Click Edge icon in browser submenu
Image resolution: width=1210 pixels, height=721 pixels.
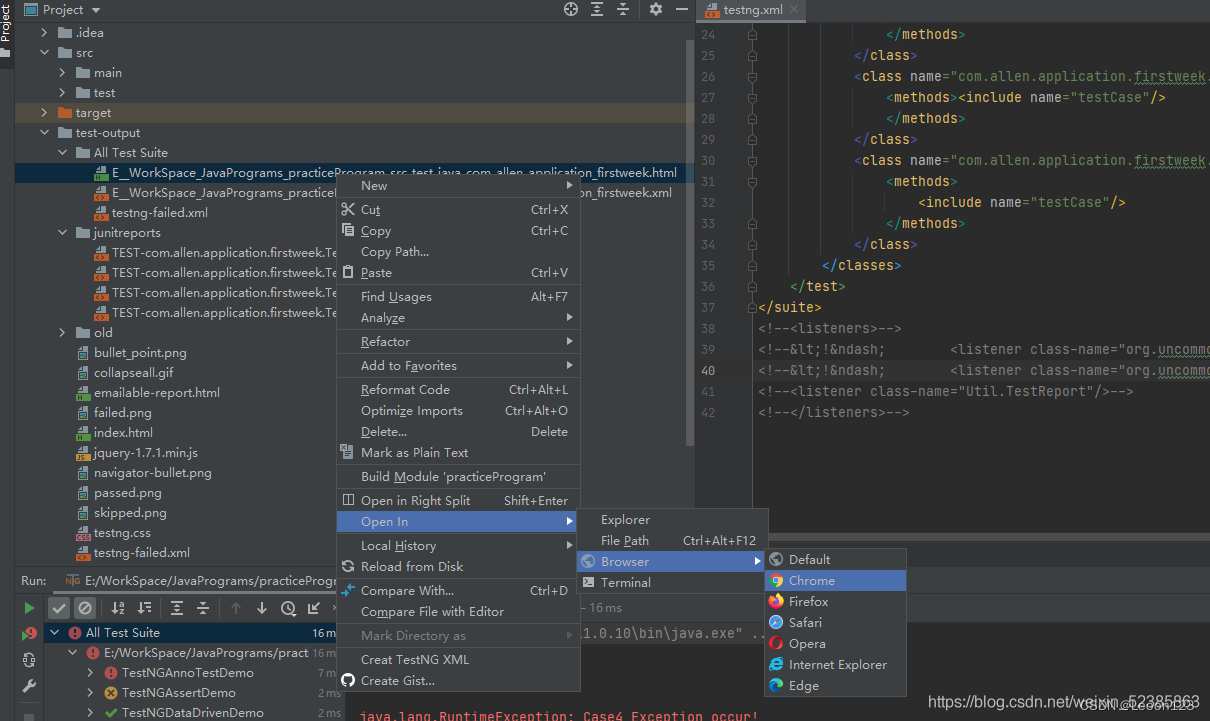click(777, 686)
